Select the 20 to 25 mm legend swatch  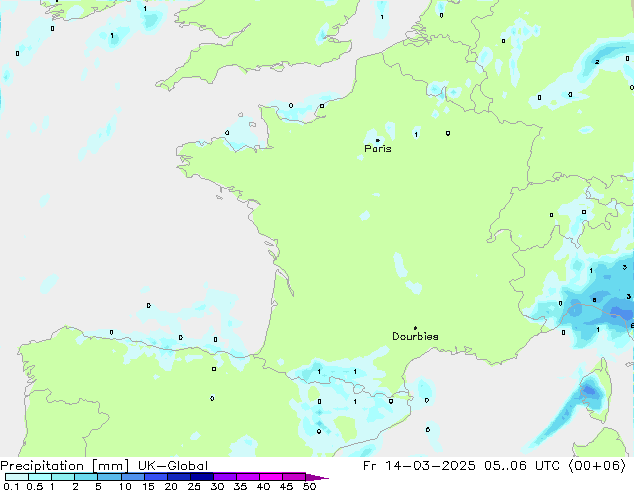[x=178, y=477]
